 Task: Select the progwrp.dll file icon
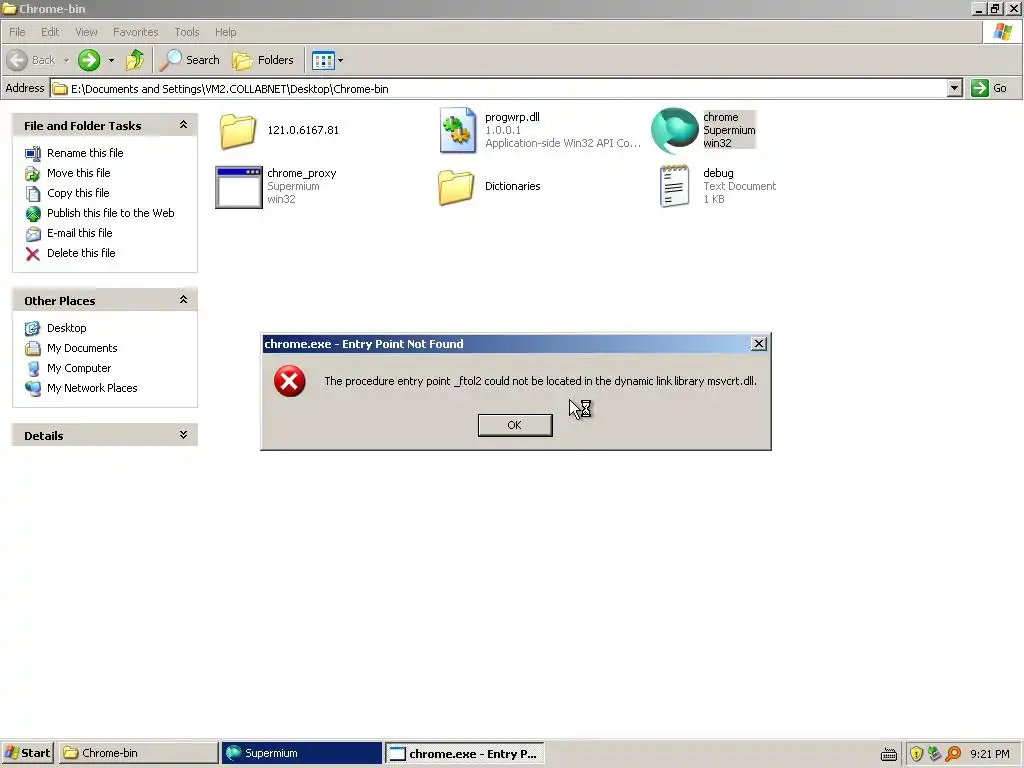pyautogui.click(x=458, y=131)
